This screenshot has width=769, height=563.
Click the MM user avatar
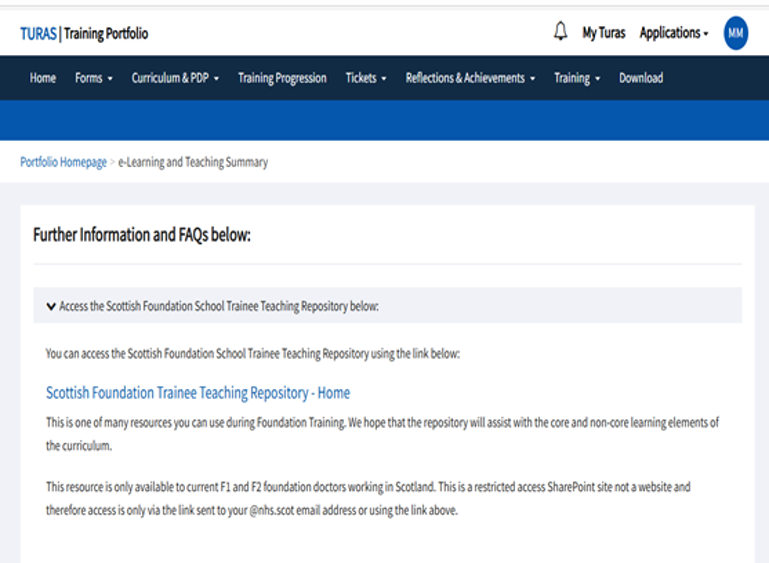coord(736,33)
